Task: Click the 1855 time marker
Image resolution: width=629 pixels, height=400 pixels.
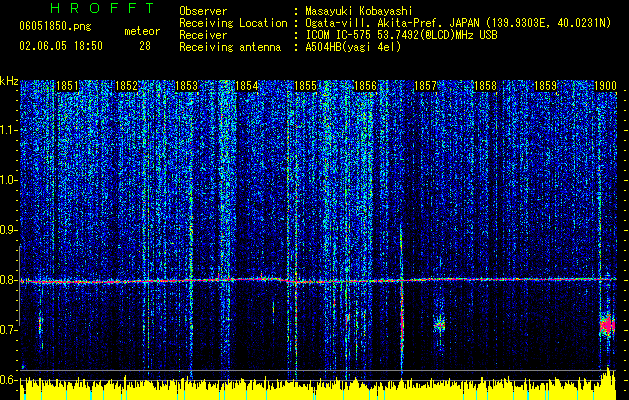Action: point(306,86)
